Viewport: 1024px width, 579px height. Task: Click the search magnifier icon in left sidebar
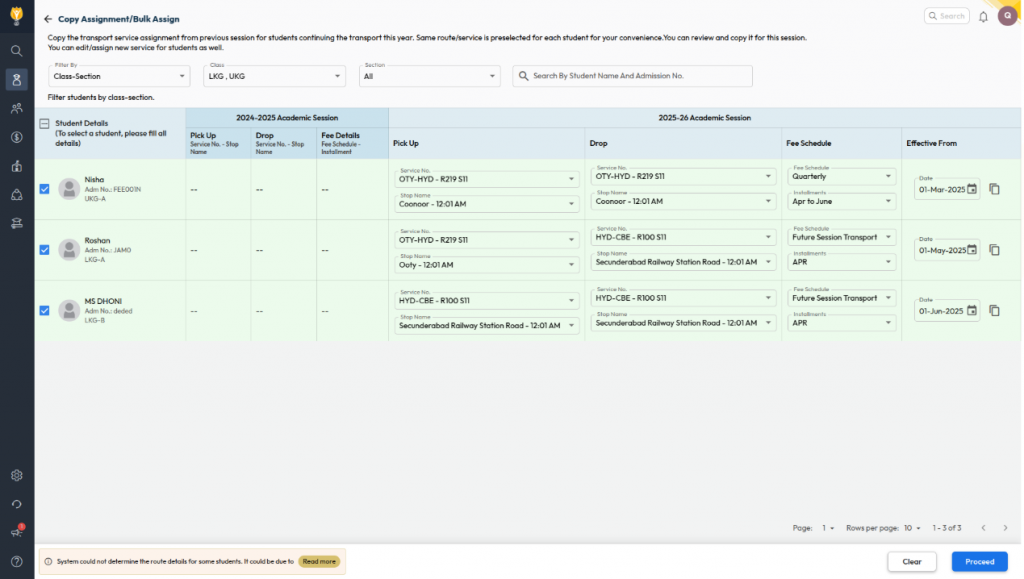[x=16, y=50]
